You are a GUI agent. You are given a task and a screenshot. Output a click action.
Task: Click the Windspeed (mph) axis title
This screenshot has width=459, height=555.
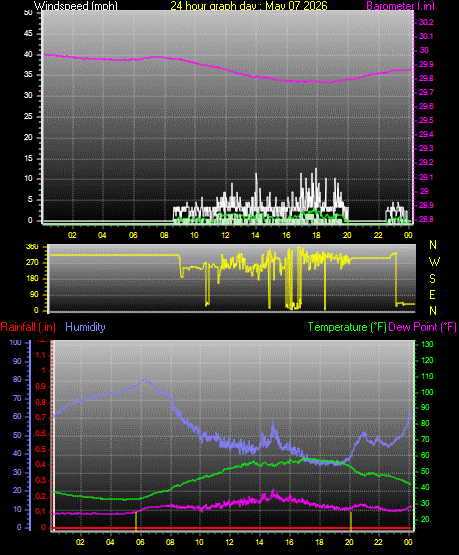(75, 6)
